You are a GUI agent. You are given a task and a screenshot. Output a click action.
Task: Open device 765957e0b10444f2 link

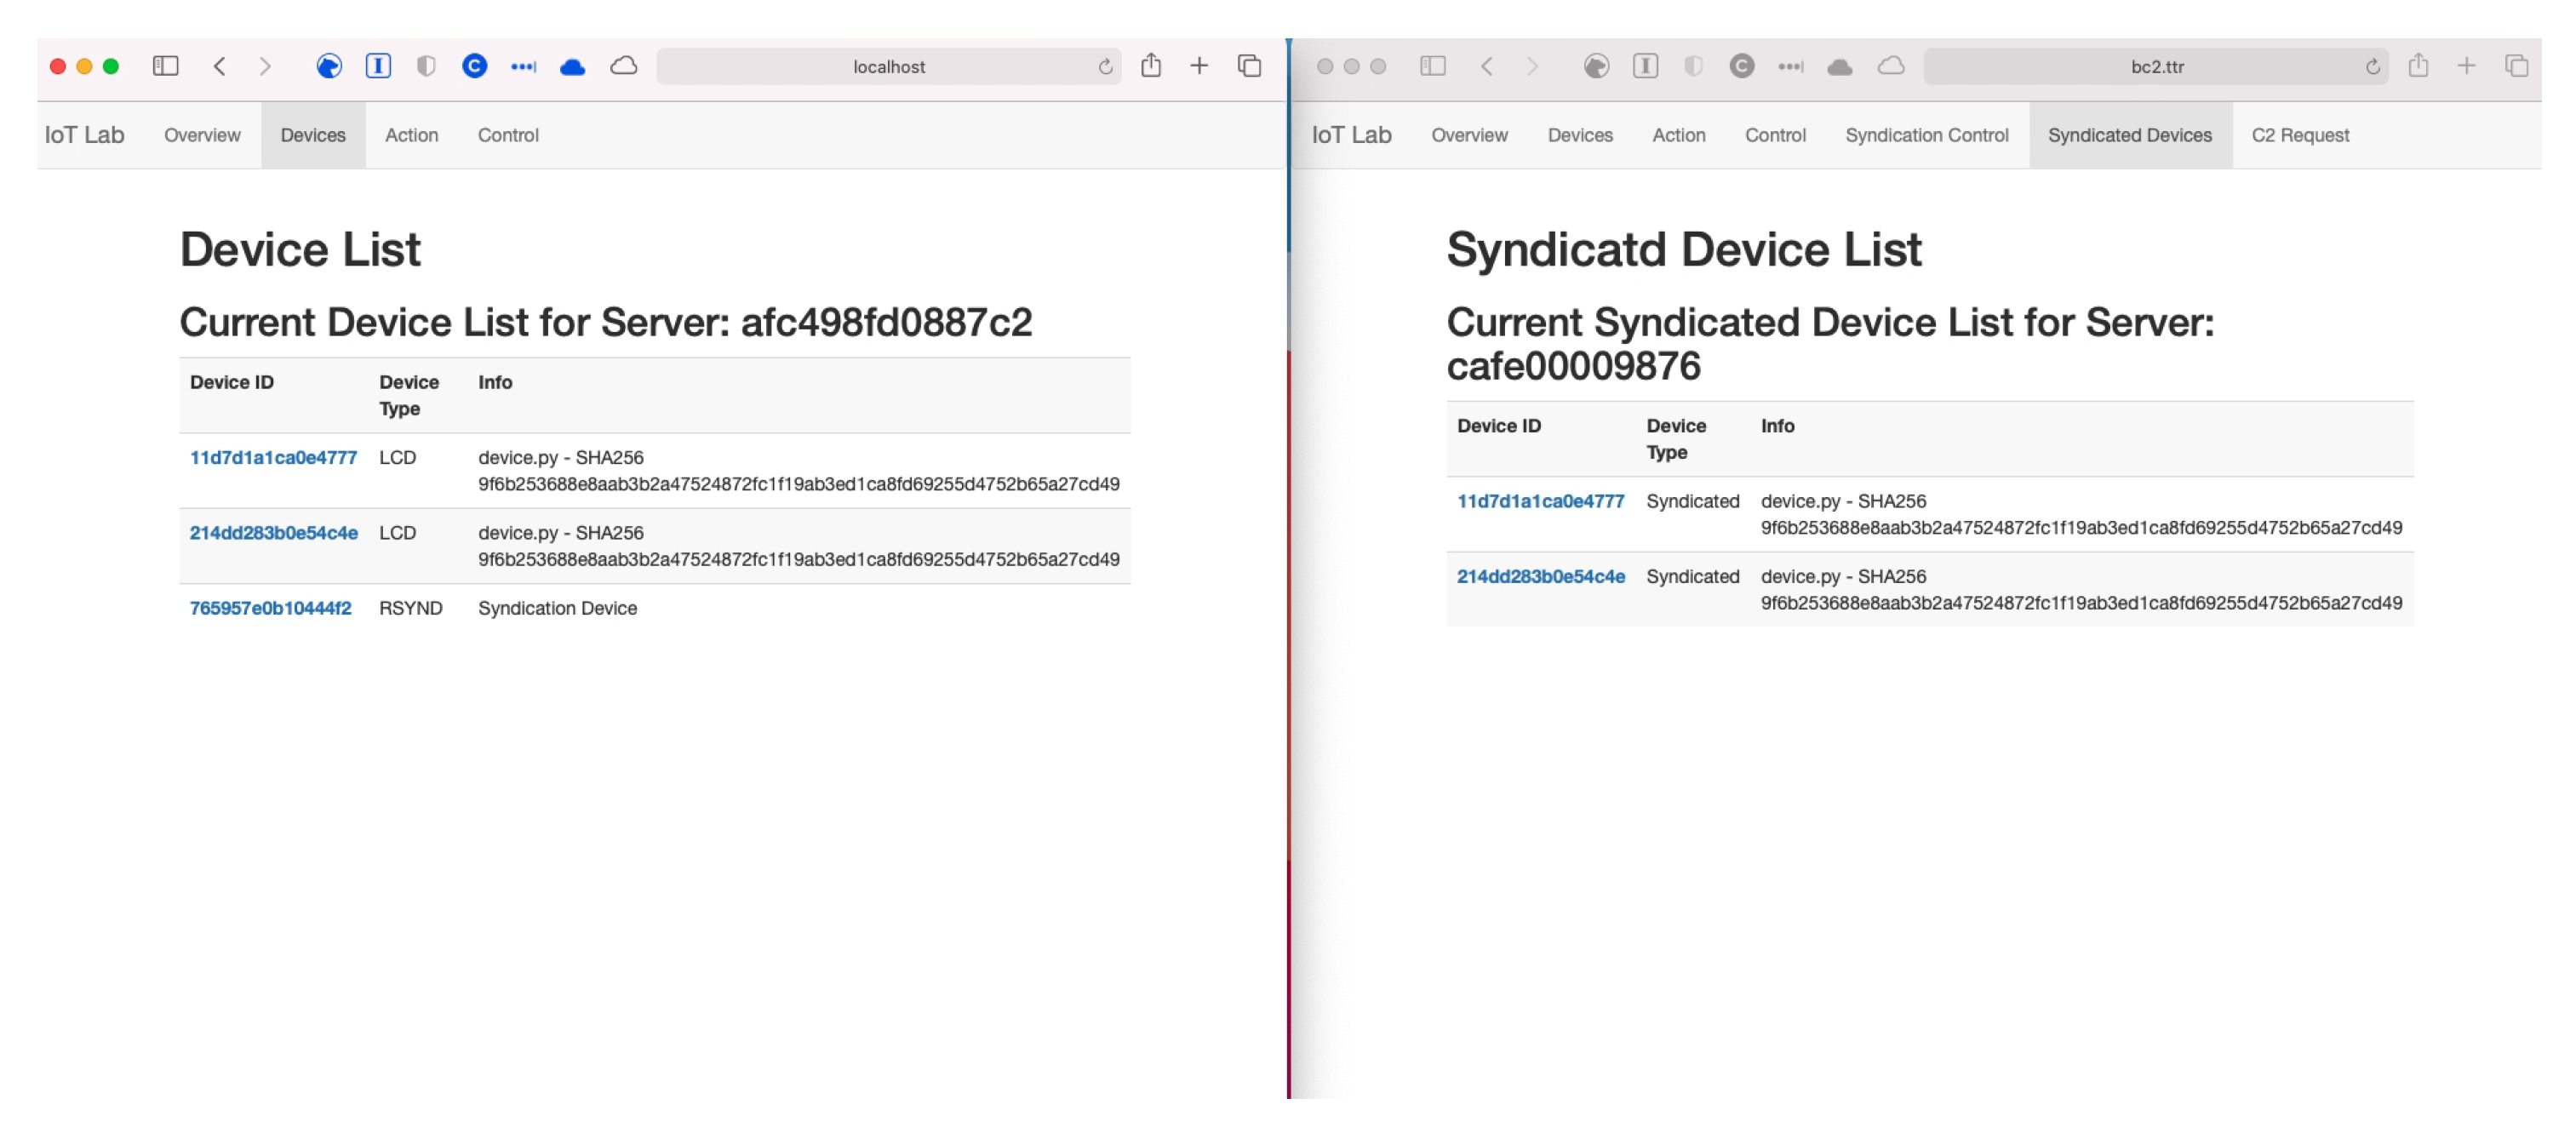pyautogui.click(x=270, y=608)
